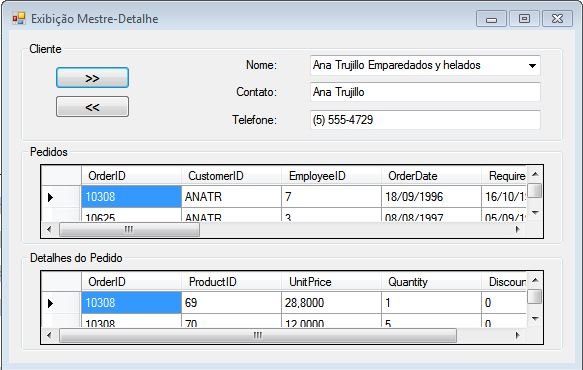Click OrderID column header in Pedidos grid
The height and width of the screenshot is (370, 583).
click(131, 176)
